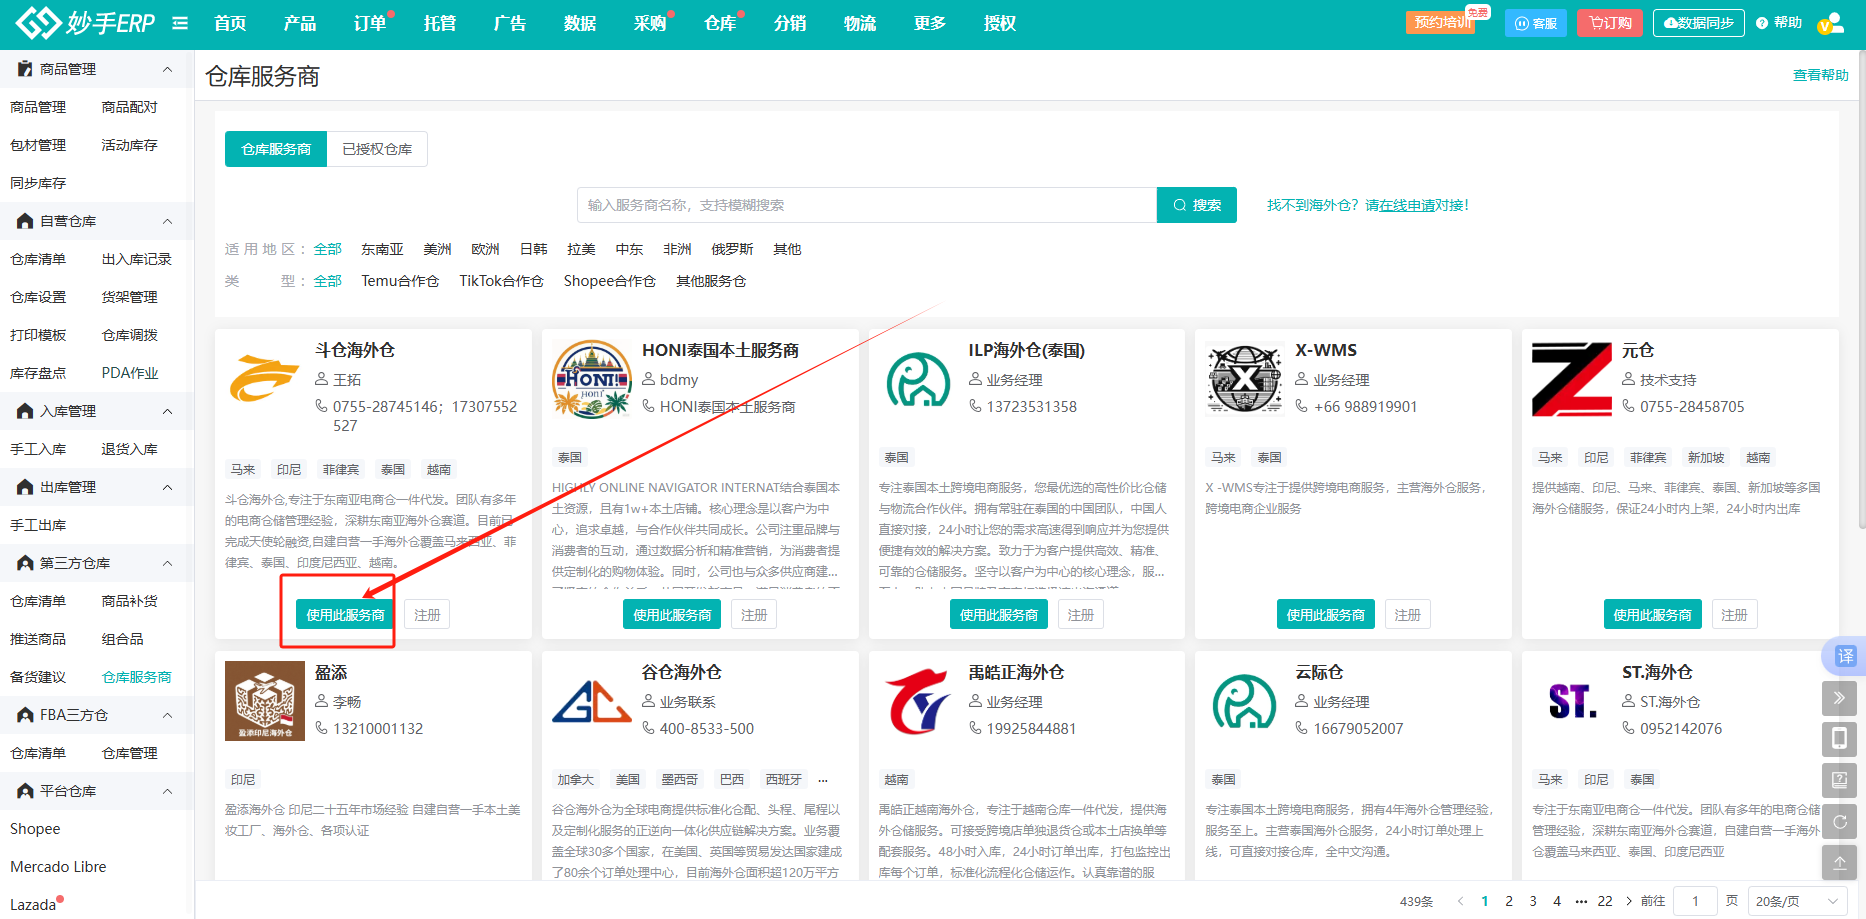1866x919 pixels.
Task: Expand more region tags on 谷仓海外仓 card
Action: click(x=823, y=780)
